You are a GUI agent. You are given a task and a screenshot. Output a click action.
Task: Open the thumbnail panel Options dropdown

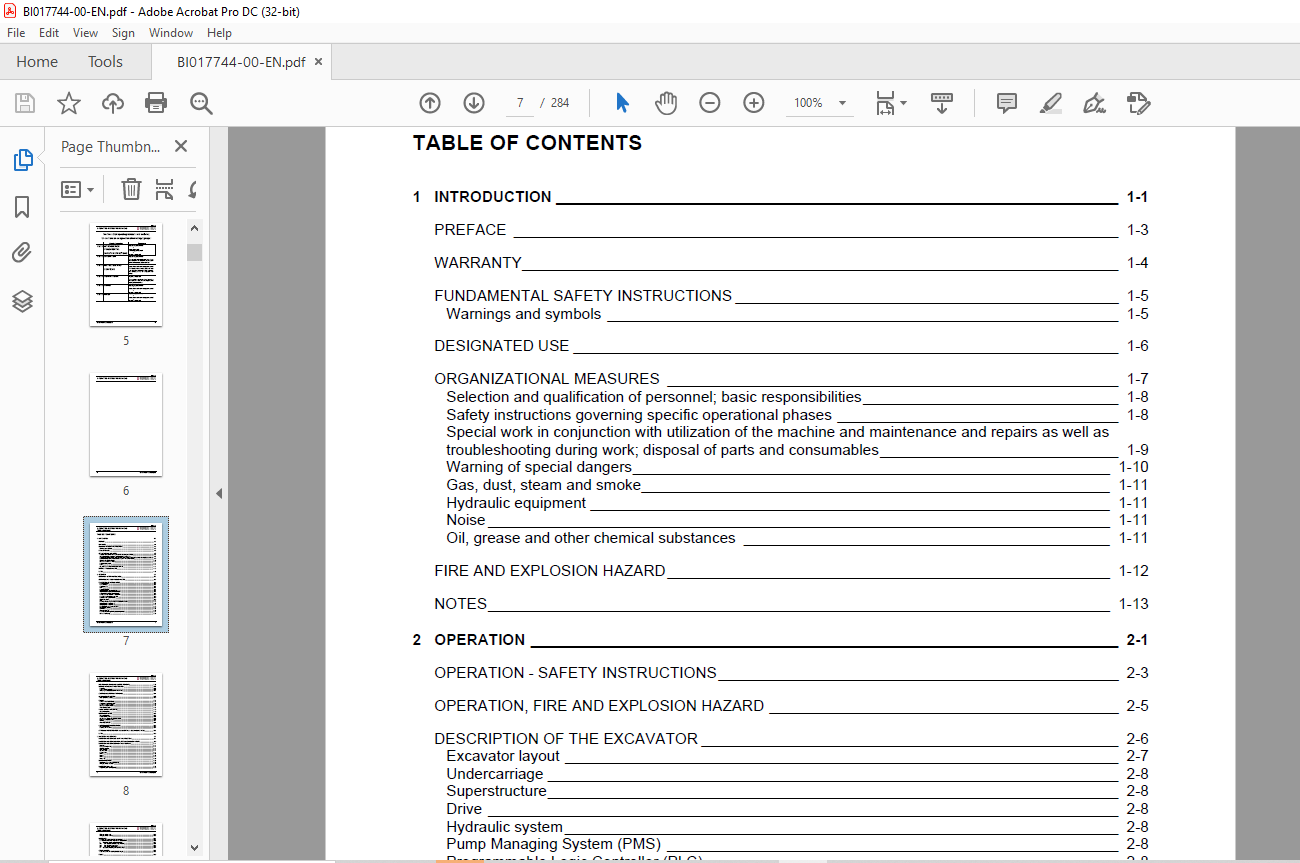(77, 189)
